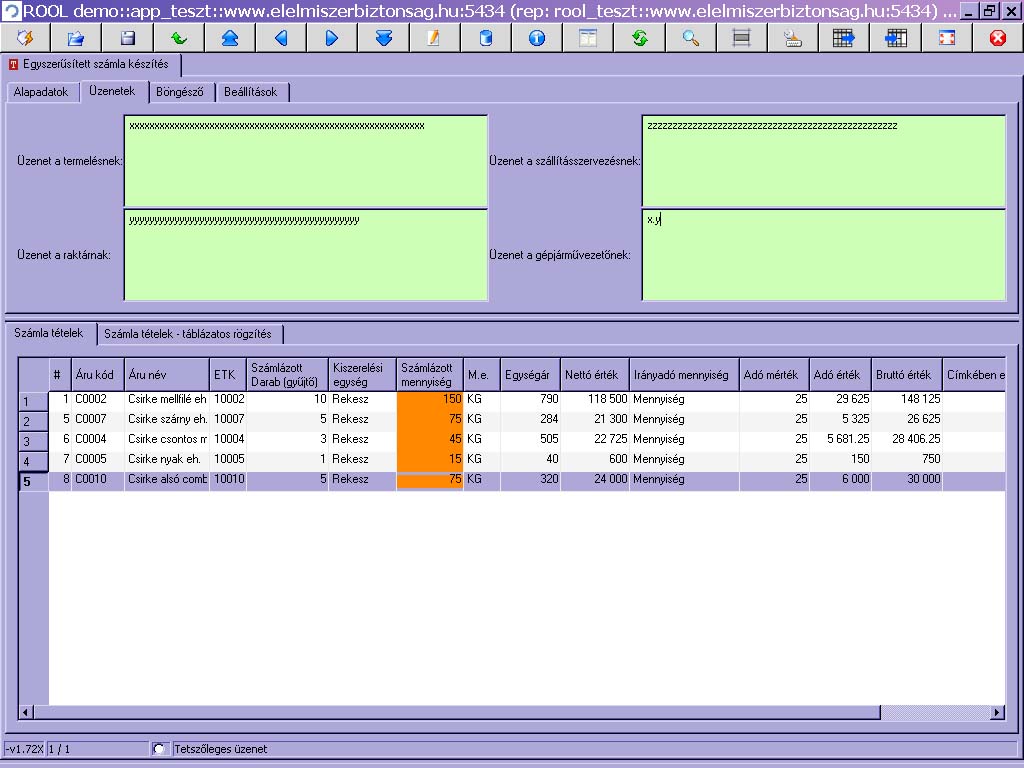Open the Beállítások tab
Viewport: 1024px width, 768px height.
pos(251,92)
